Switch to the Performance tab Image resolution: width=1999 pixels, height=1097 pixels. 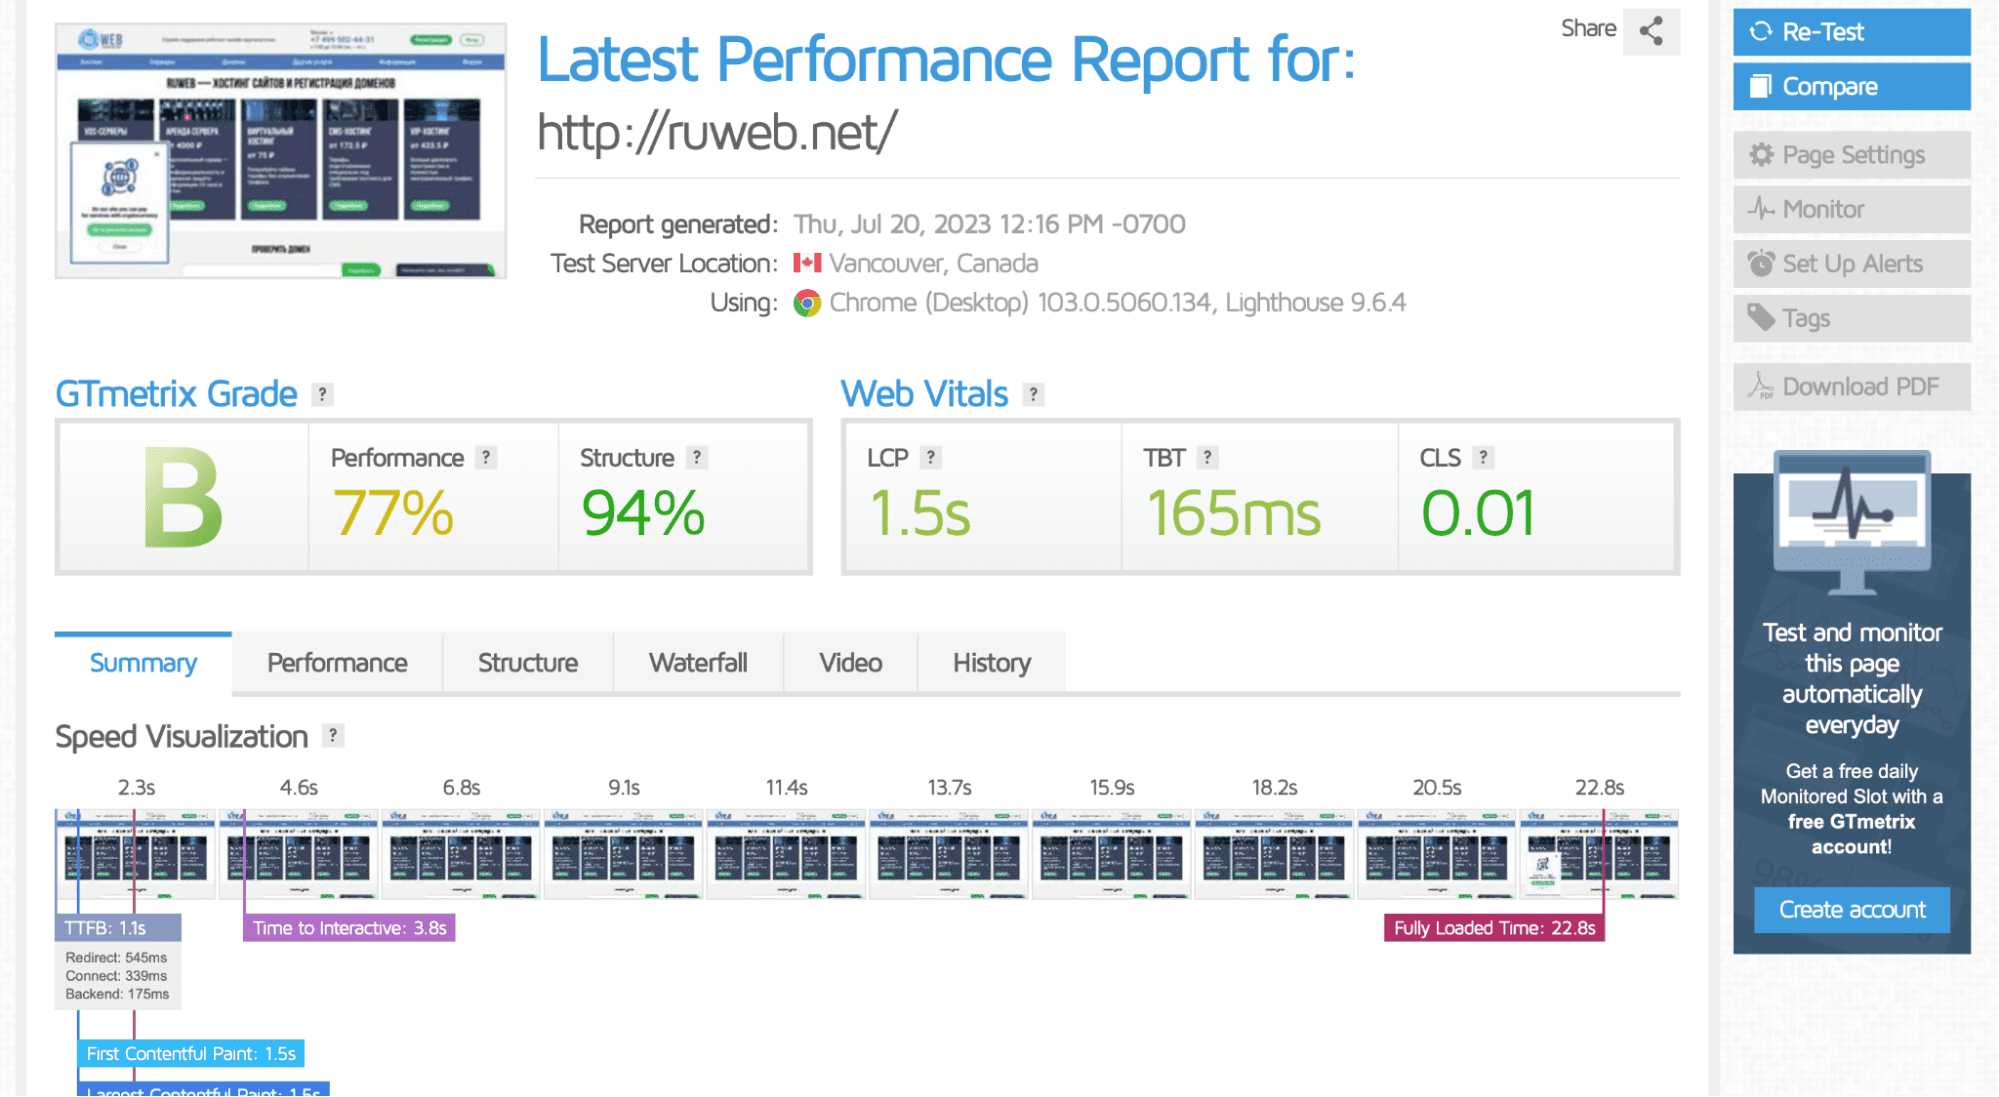click(x=337, y=663)
